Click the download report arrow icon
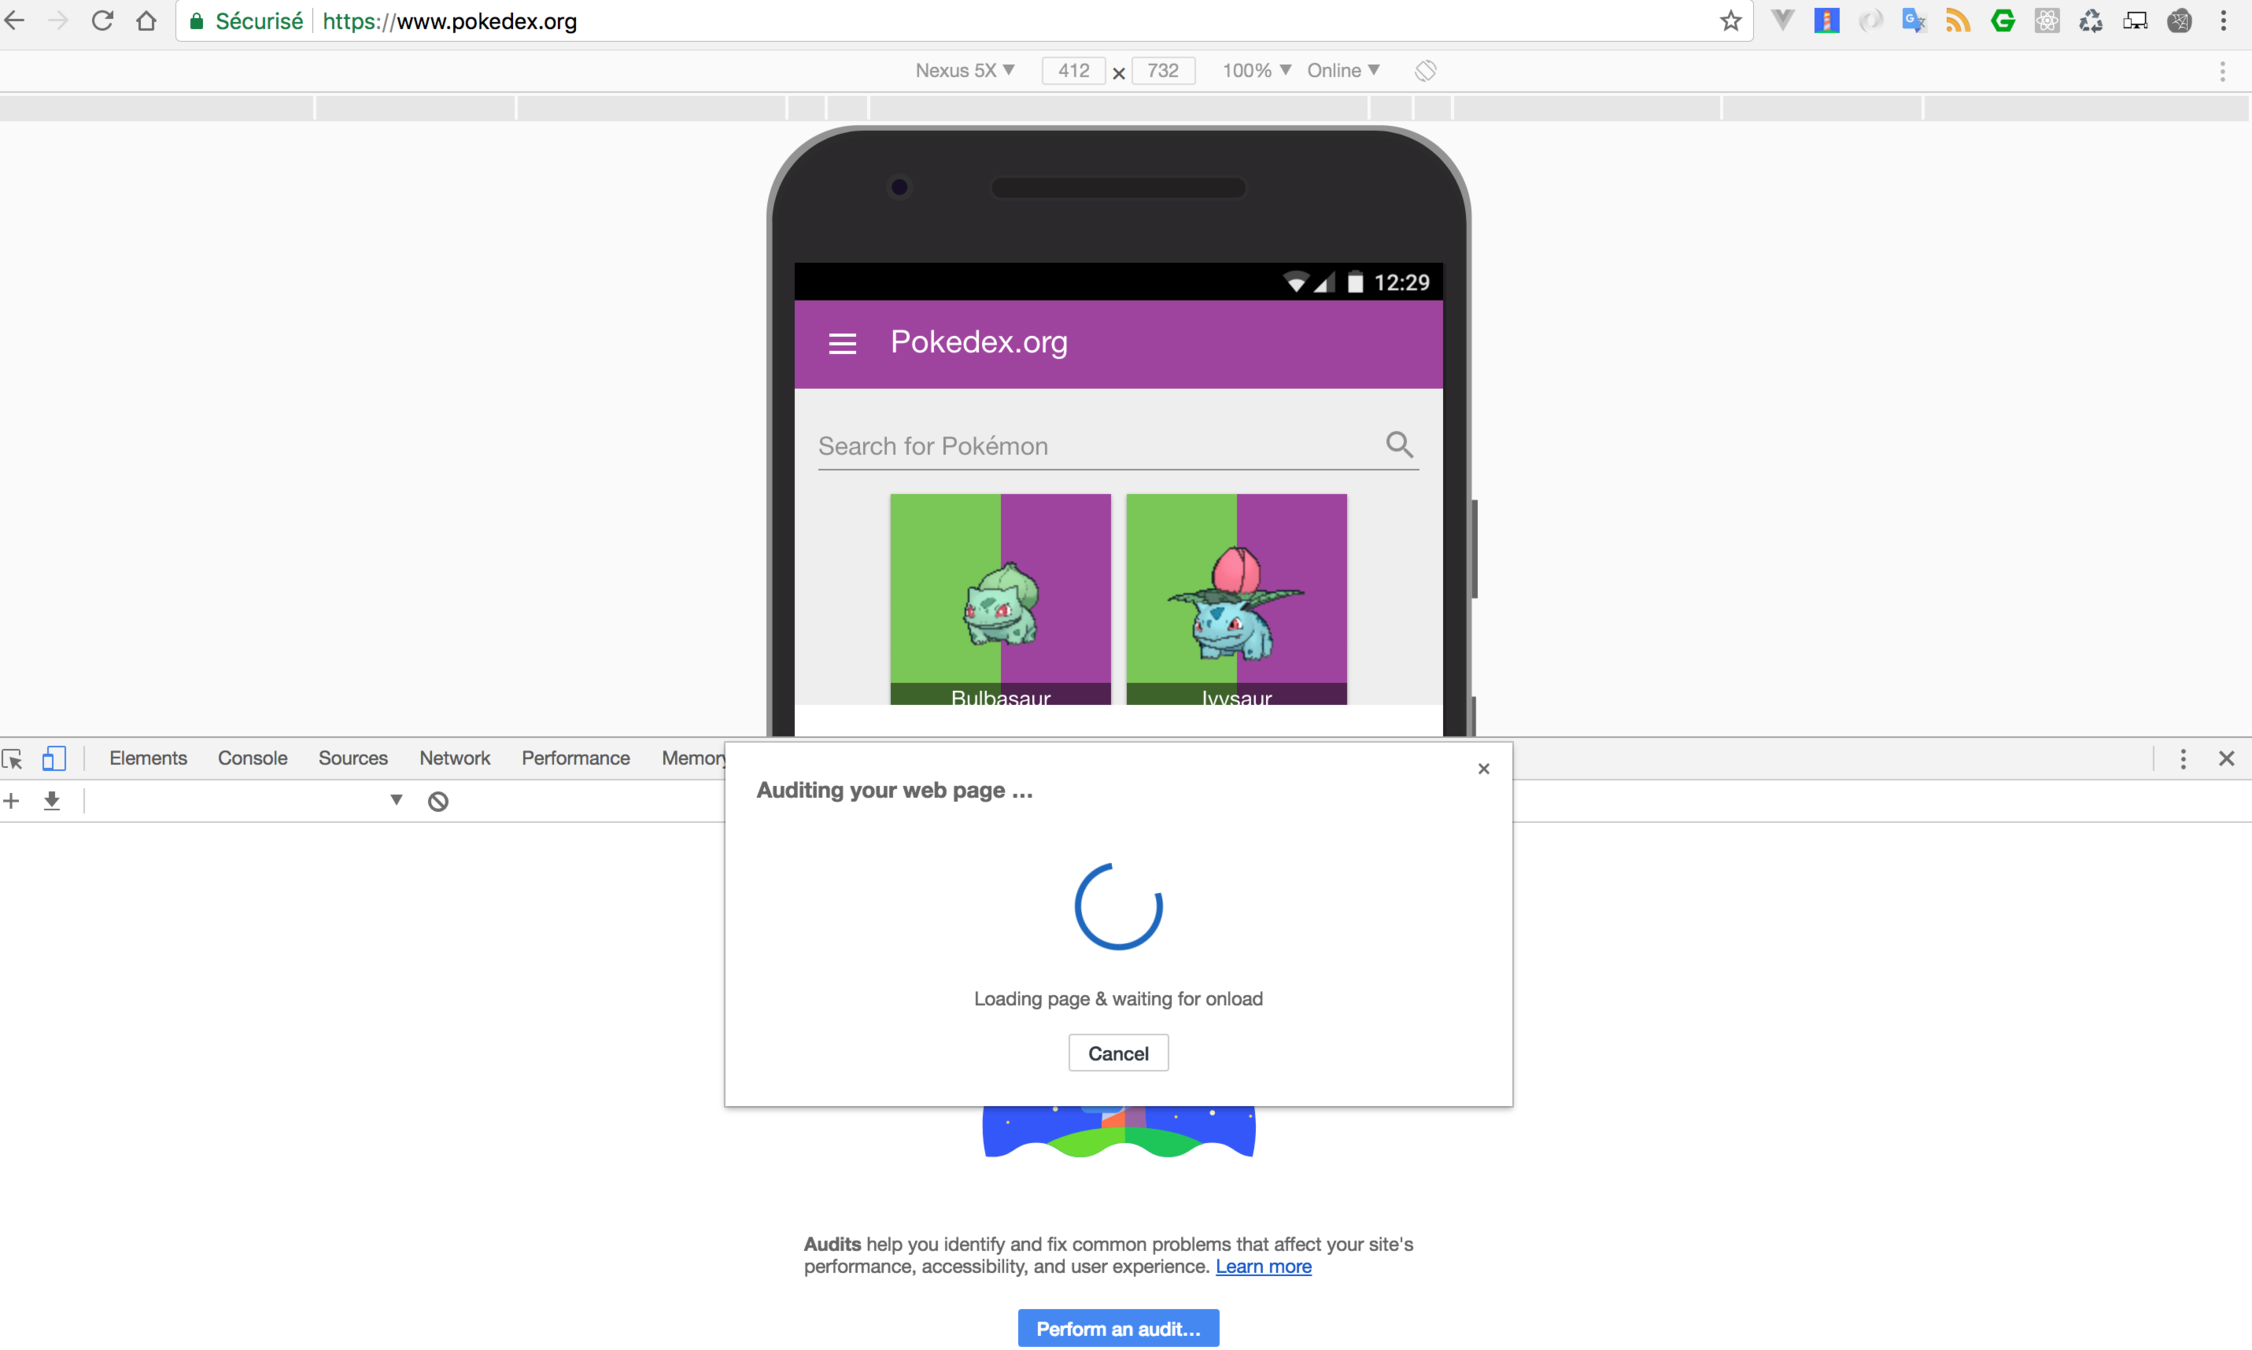 click(x=52, y=800)
